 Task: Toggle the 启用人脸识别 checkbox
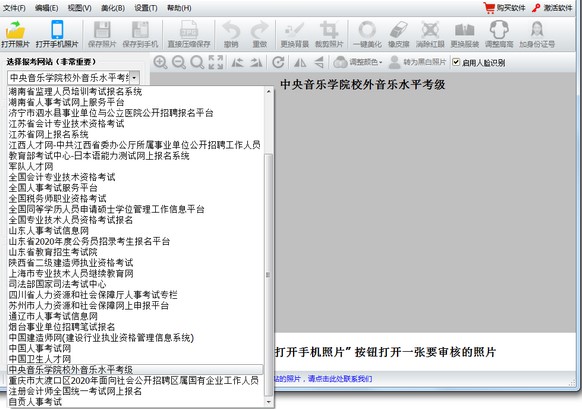click(456, 62)
